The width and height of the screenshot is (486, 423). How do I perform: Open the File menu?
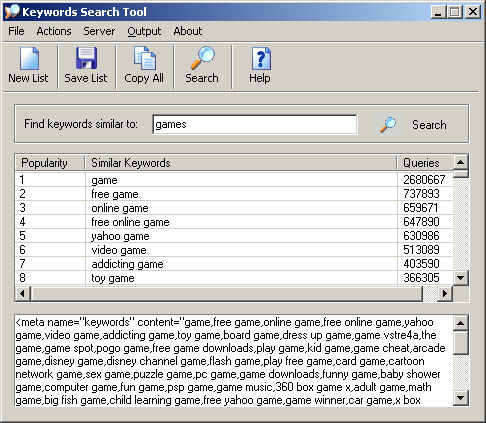(x=16, y=31)
